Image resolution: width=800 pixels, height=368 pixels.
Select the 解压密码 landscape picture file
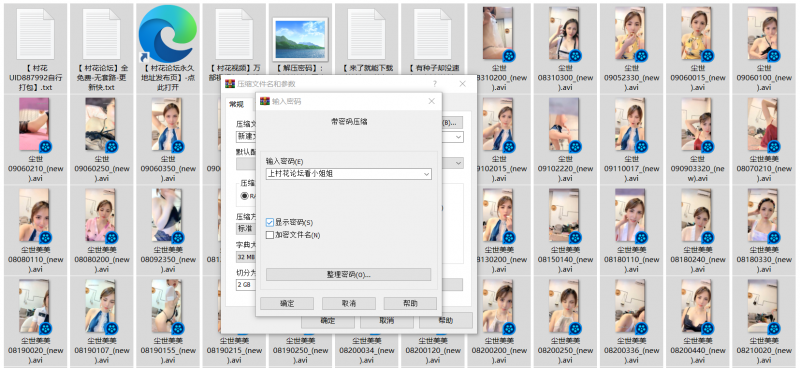[300, 39]
